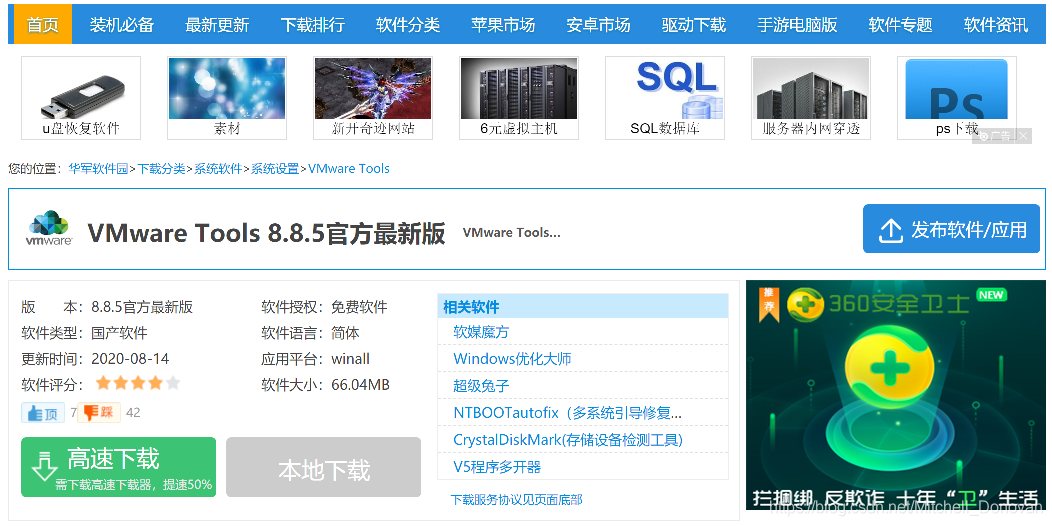The height and width of the screenshot is (526, 1052).
Task: Click the VMware Tools breadcrumb link
Action: tap(349, 168)
